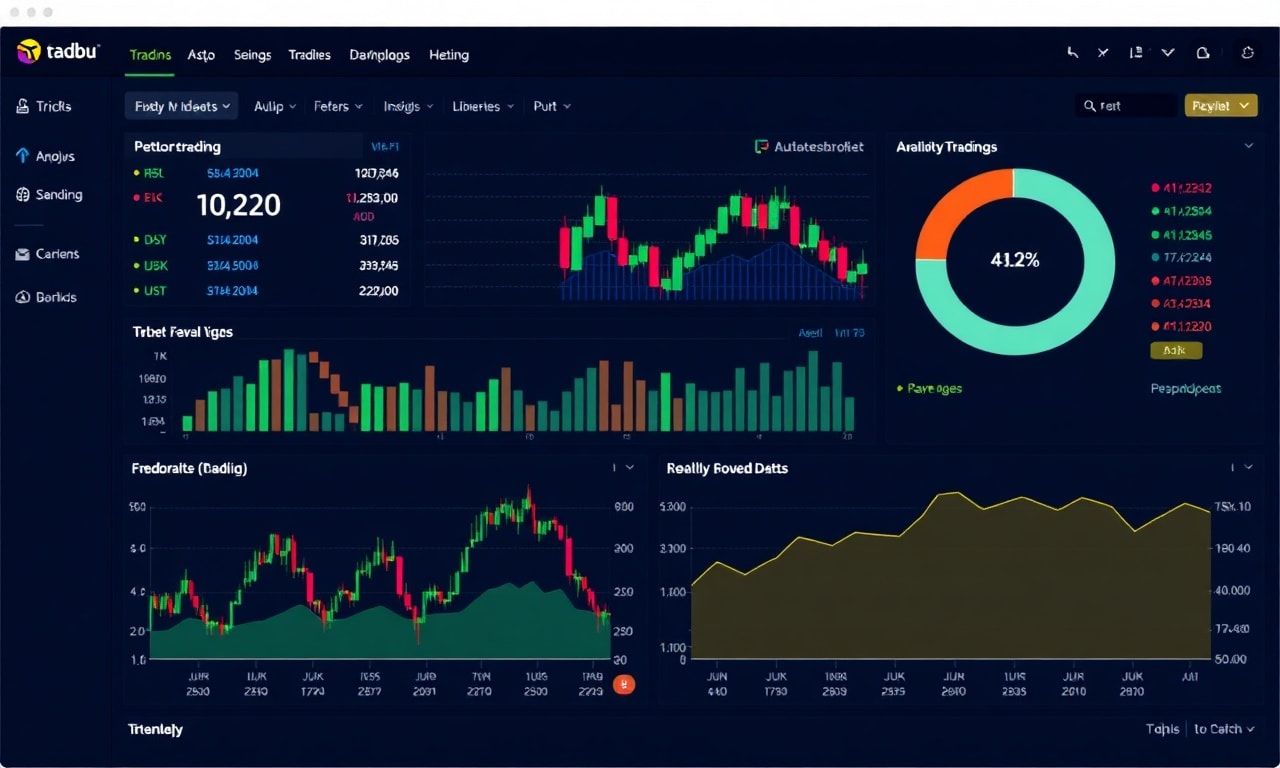Click the bell notification icon in header
Image resolution: width=1280 pixels, height=768 pixels.
point(1204,54)
